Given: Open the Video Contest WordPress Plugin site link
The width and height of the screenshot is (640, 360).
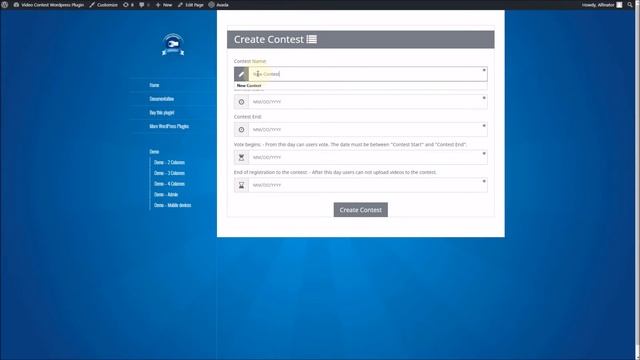Looking at the screenshot, I should click(x=49, y=5).
